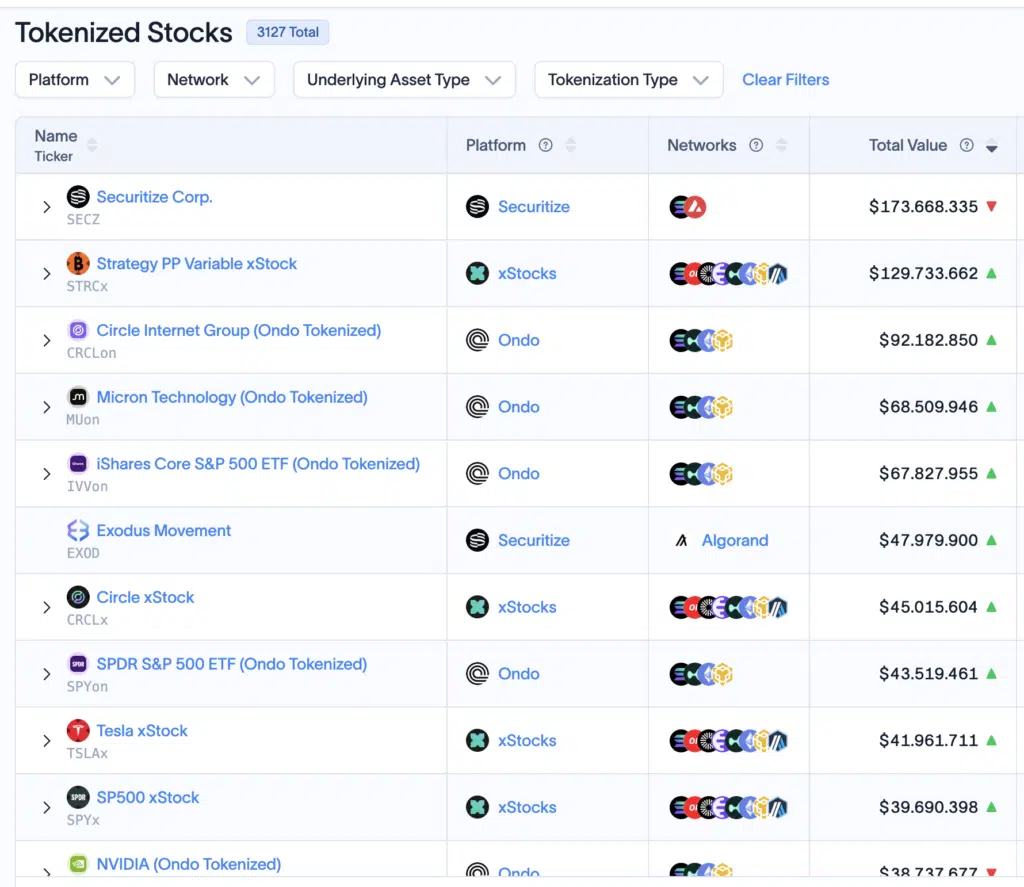Viewport: 1024px width, 887px height.
Task: Open the Underlying Asset Type dropdown
Action: coord(404,80)
